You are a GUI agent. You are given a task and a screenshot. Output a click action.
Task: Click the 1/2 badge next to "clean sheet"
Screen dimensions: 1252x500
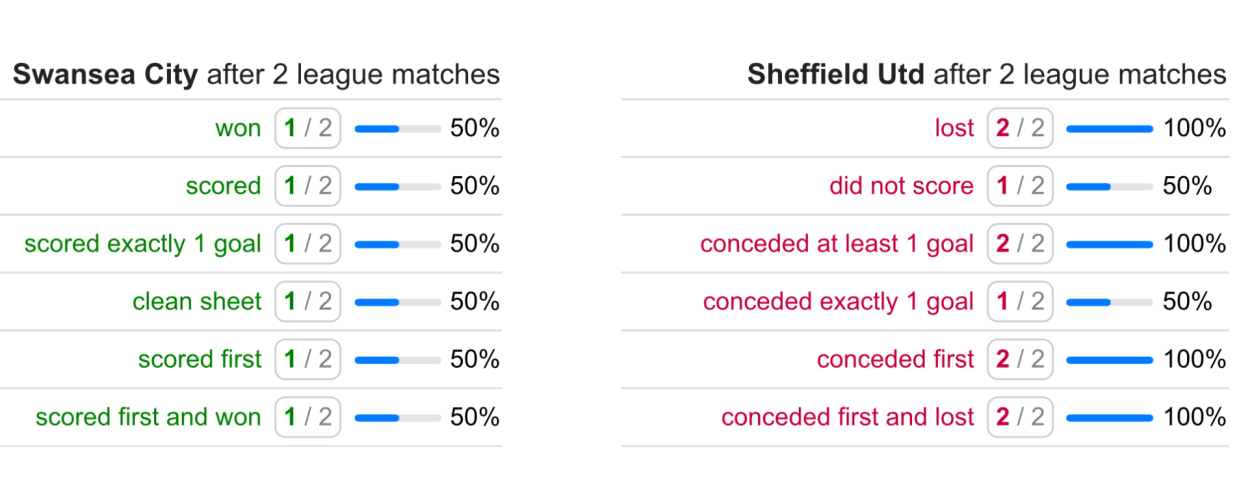308,302
